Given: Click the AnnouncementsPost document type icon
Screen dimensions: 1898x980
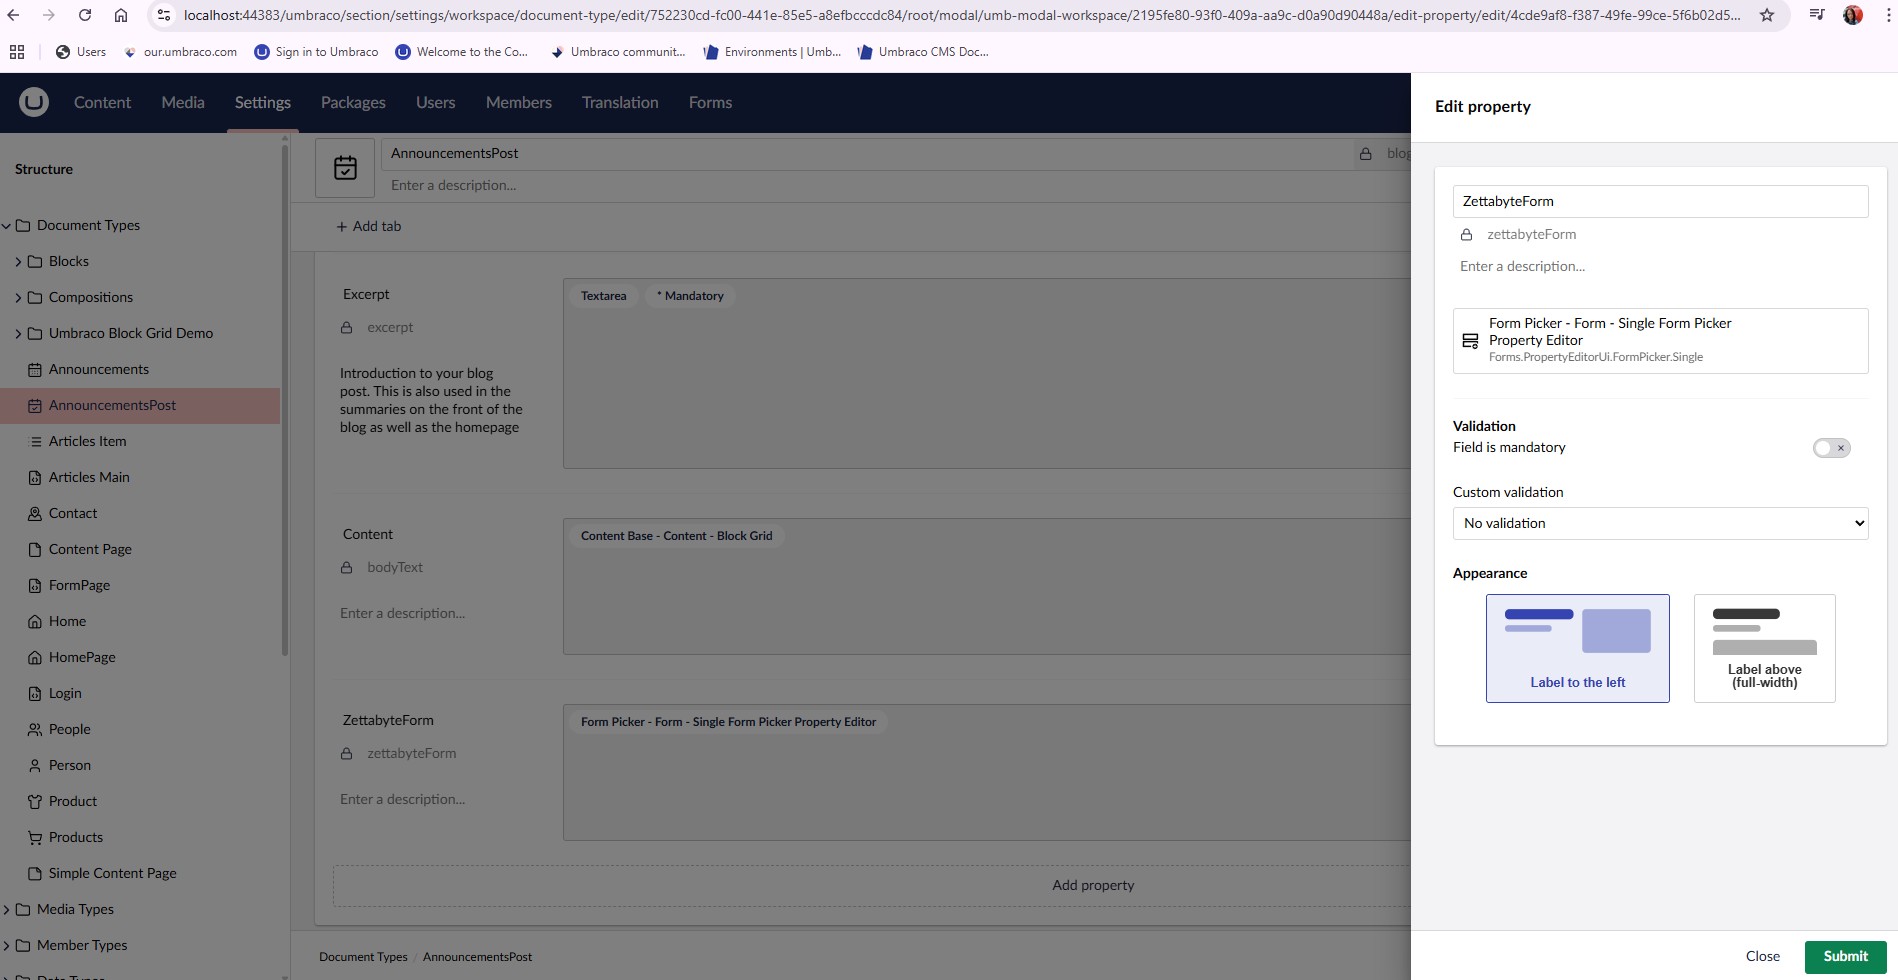Looking at the screenshot, I should tap(345, 168).
